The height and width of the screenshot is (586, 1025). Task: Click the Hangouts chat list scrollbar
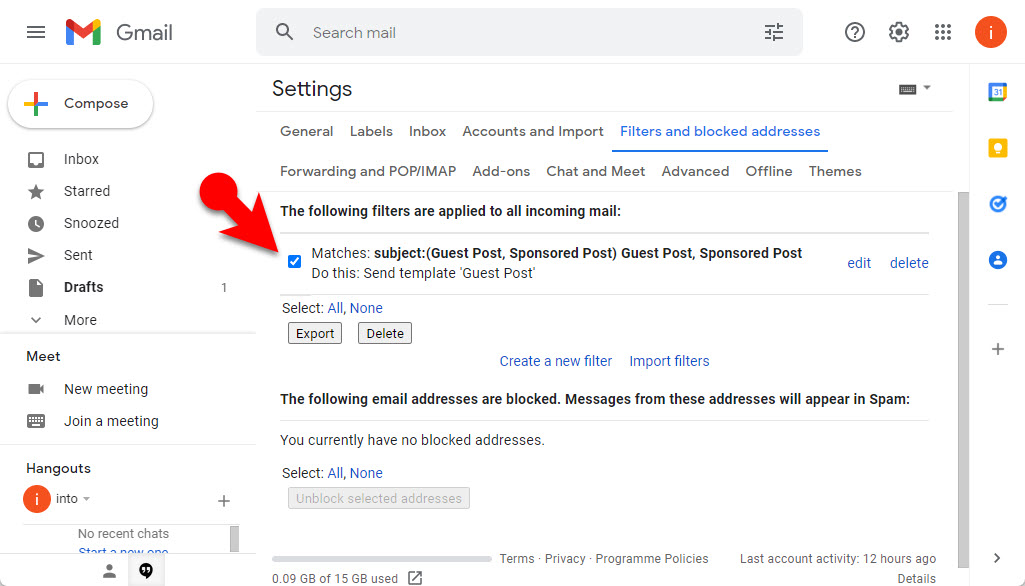(x=234, y=539)
